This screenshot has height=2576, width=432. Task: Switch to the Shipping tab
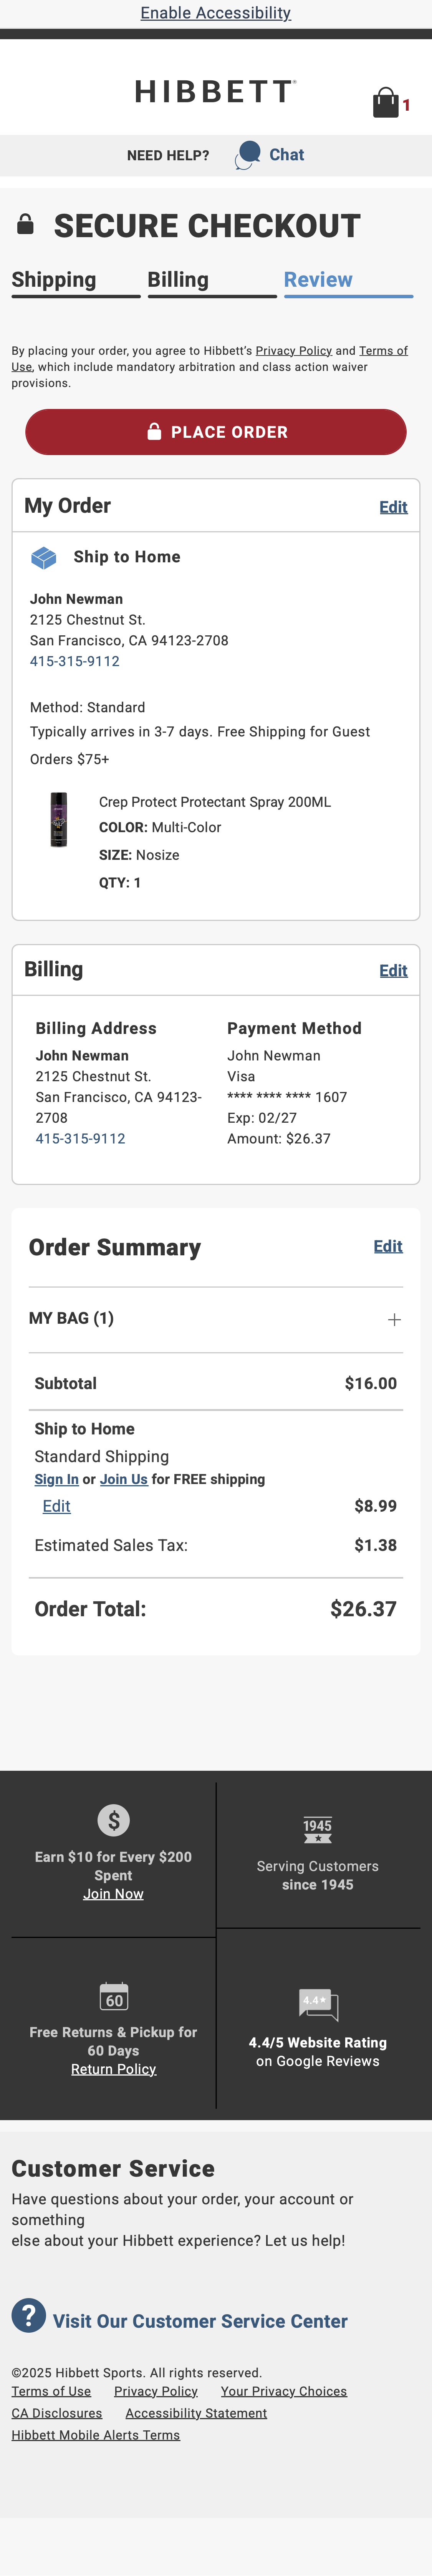tap(54, 280)
